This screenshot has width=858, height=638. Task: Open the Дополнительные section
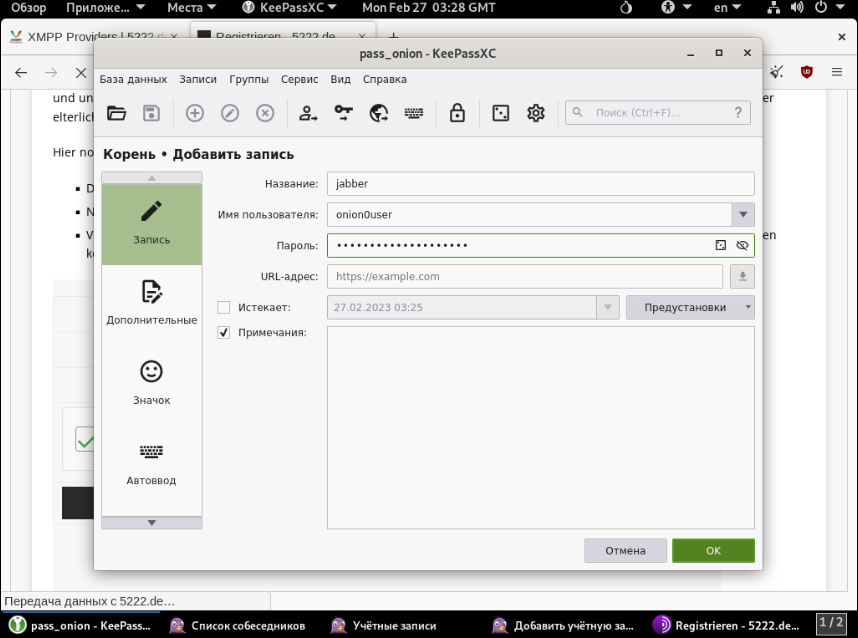pyautogui.click(x=152, y=303)
